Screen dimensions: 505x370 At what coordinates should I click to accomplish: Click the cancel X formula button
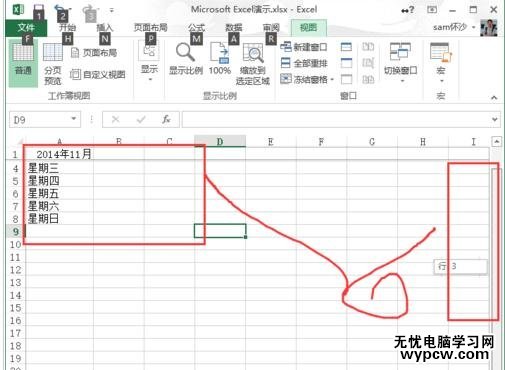[115, 119]
